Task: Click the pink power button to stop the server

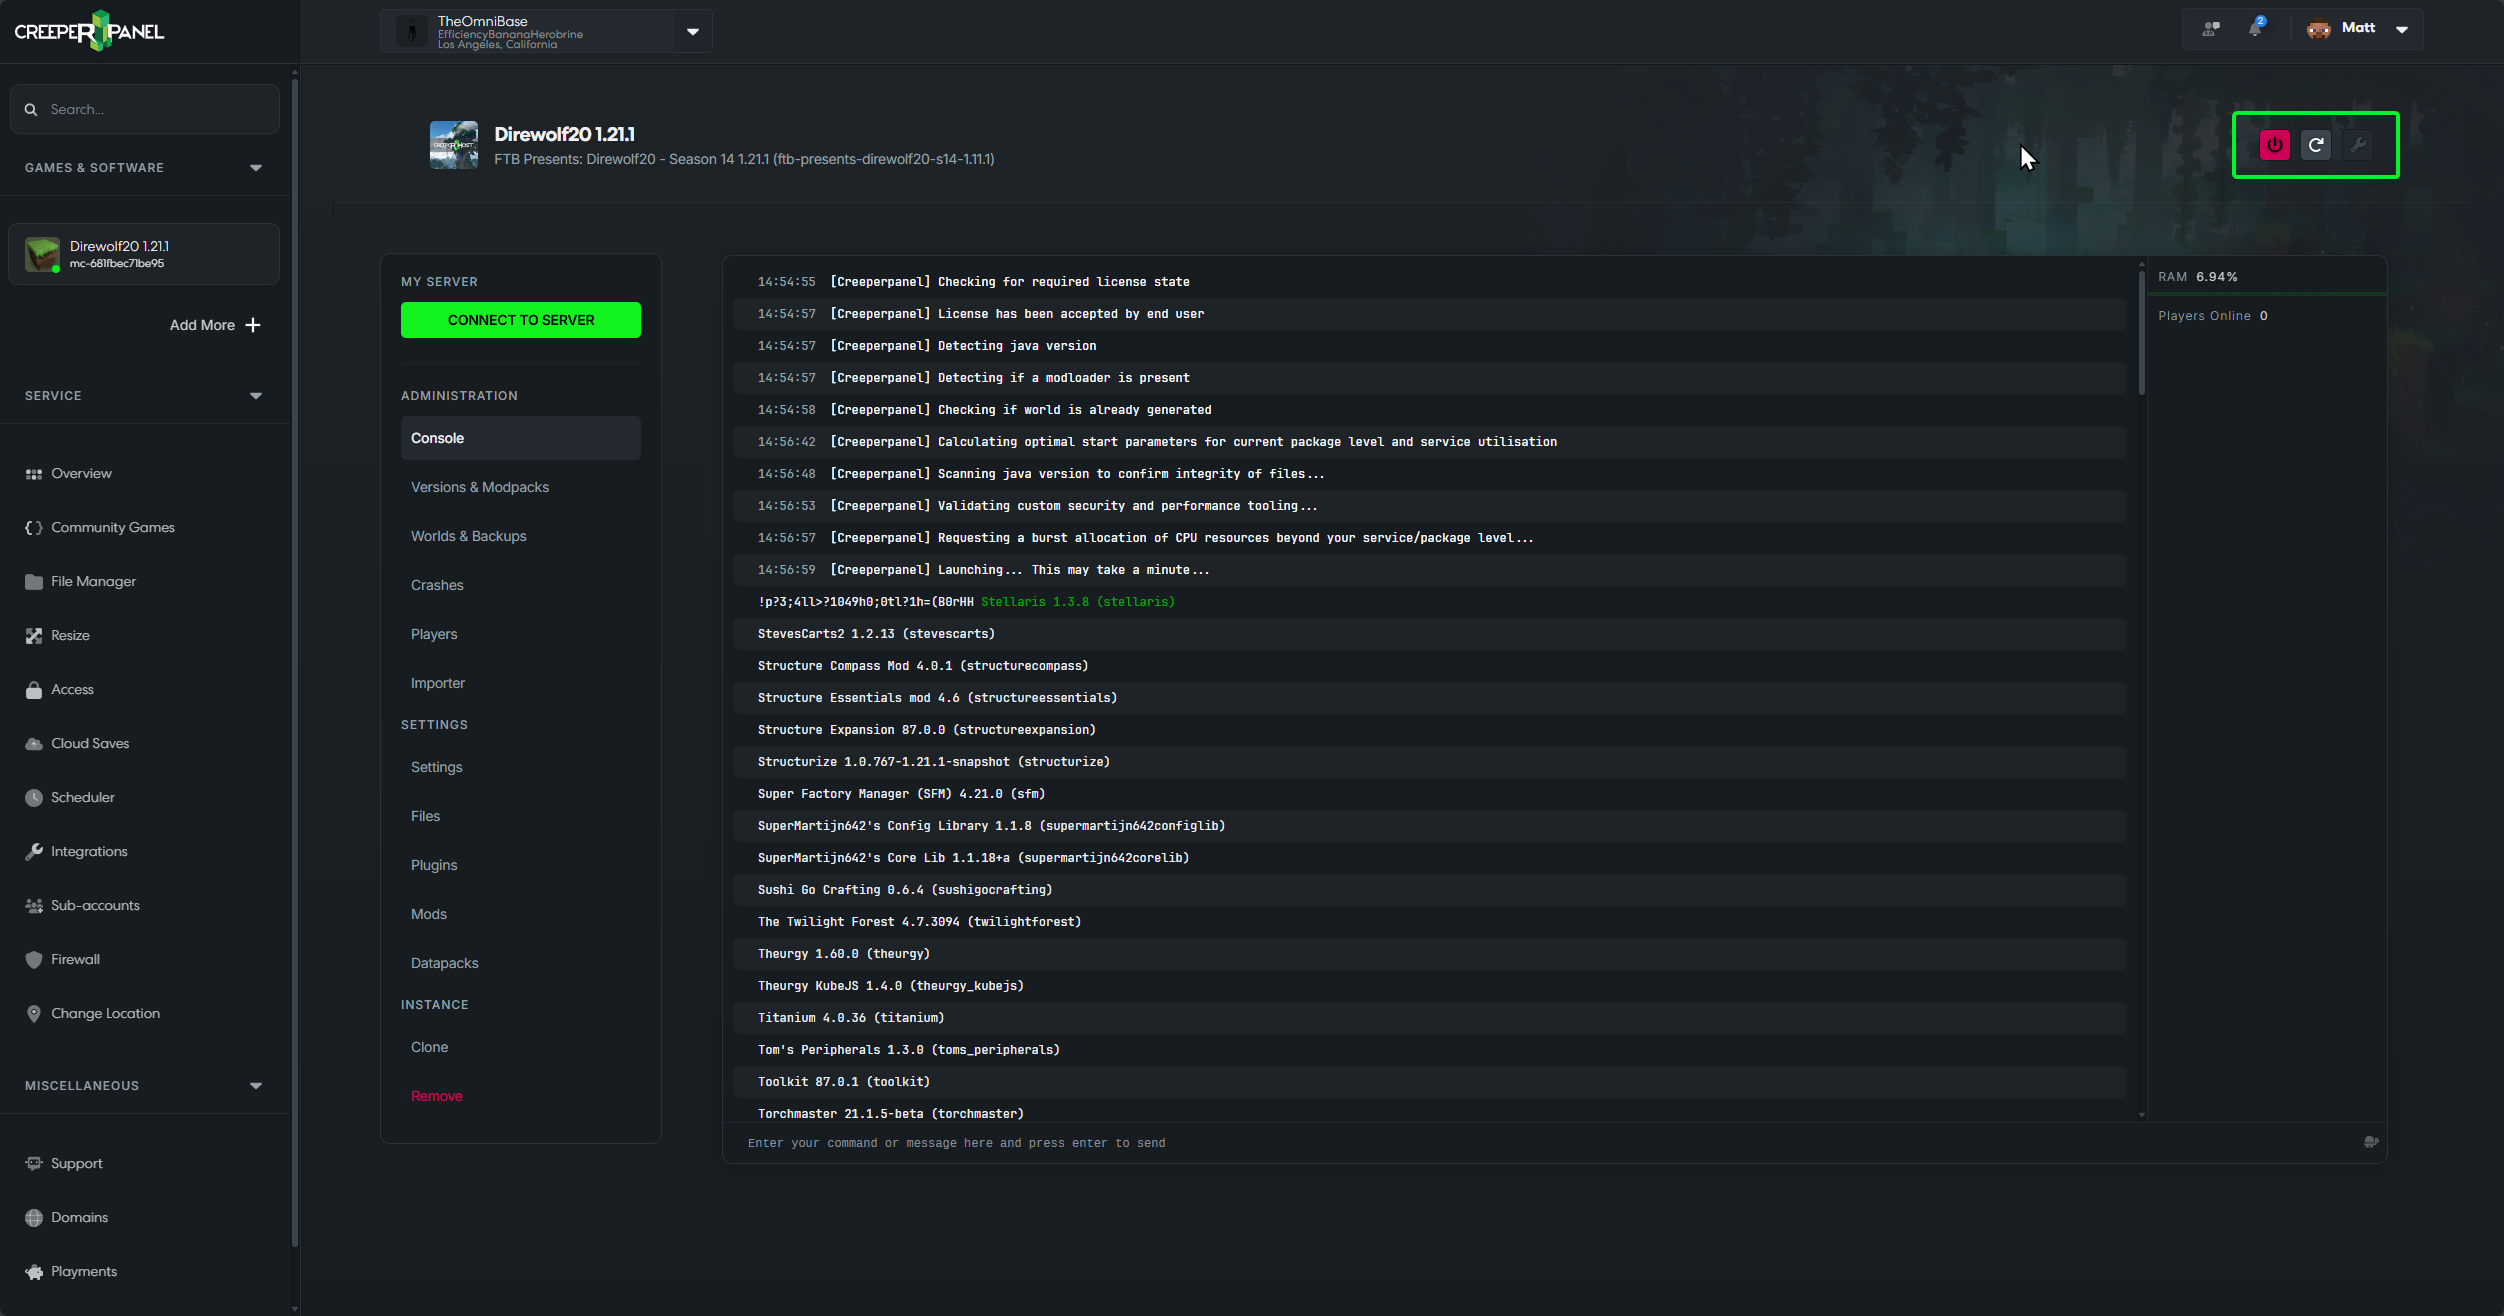Action: [x=2274, y=144]
